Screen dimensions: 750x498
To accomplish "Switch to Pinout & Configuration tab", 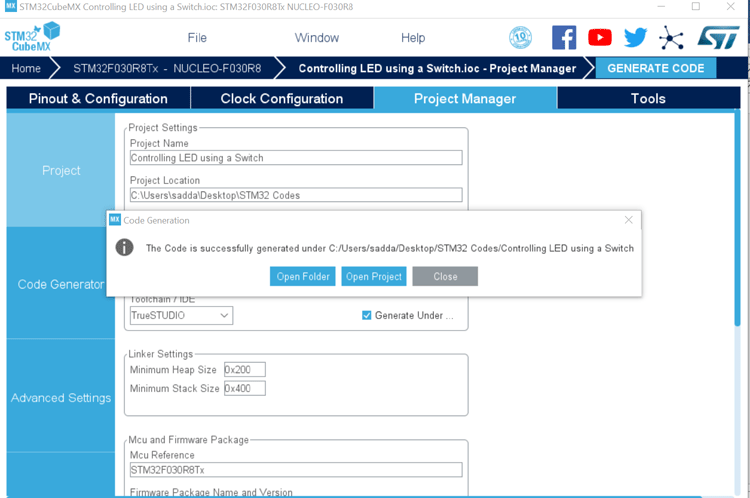I will coord(98,99).
